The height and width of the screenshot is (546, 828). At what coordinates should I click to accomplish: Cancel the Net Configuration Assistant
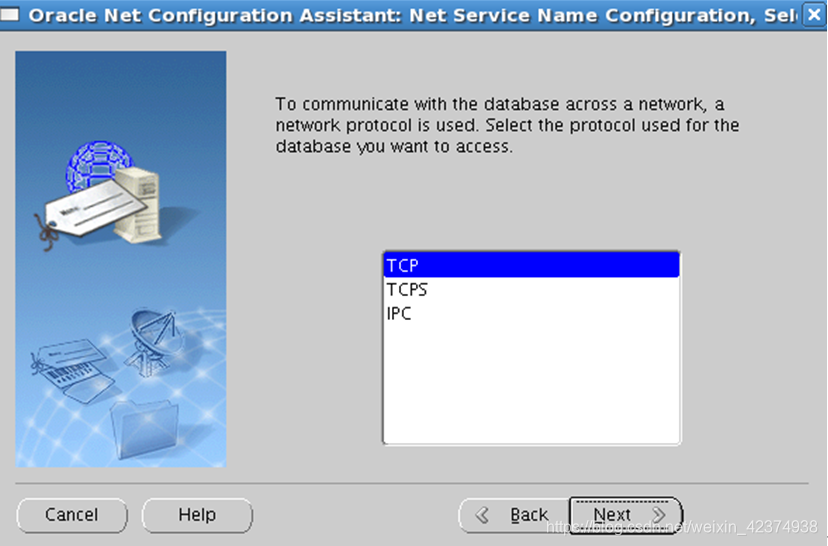(x=72, y=514)
